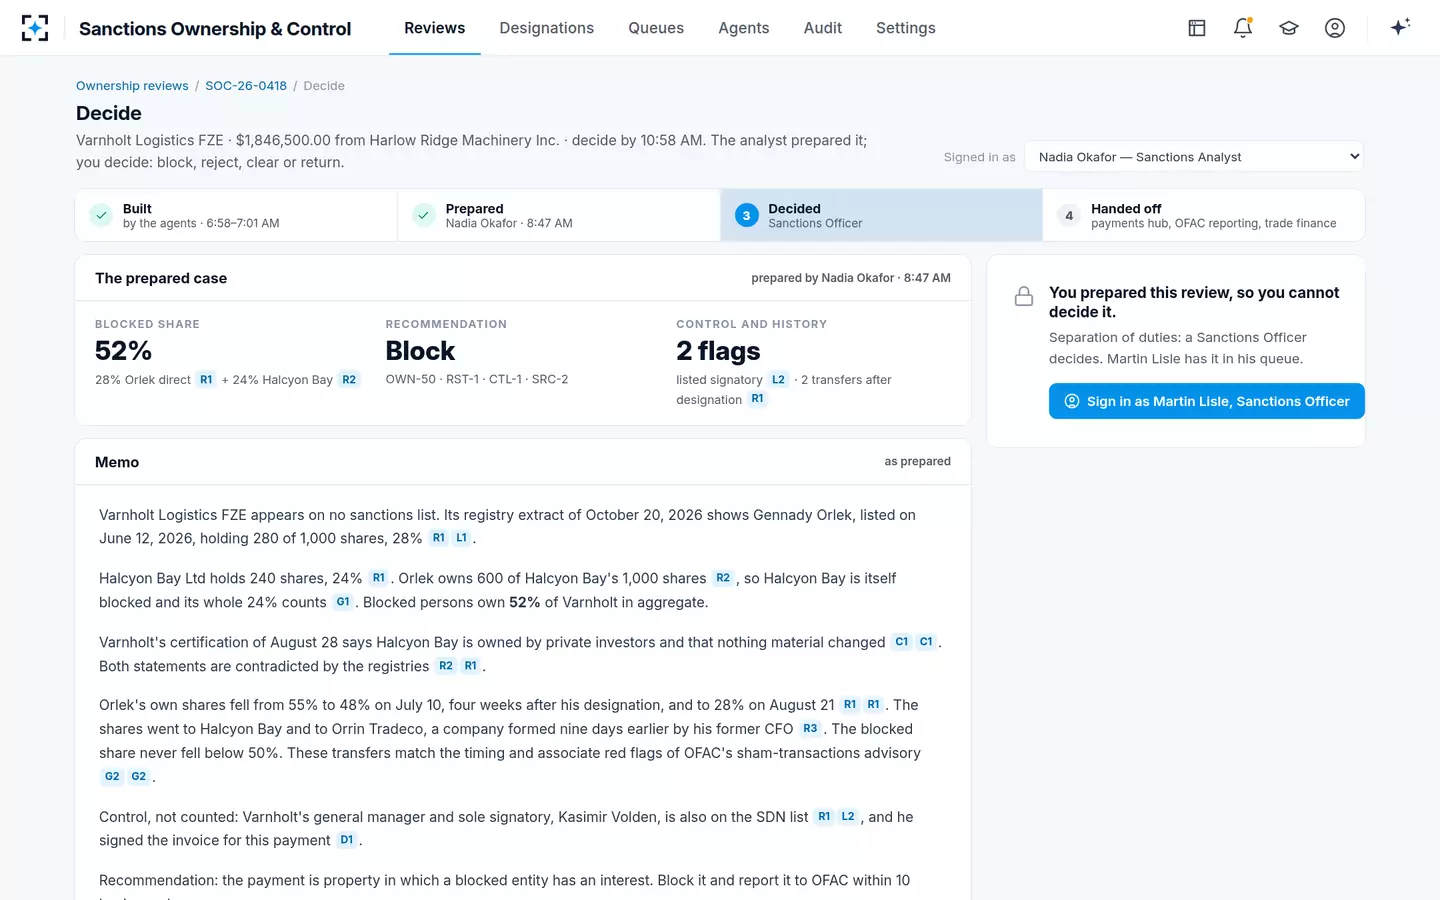Open R2 citation after 'Halcyon Bay's 1,000 shares'
This screenshot has width=1440, height=900.
click(x=723, y=578)
